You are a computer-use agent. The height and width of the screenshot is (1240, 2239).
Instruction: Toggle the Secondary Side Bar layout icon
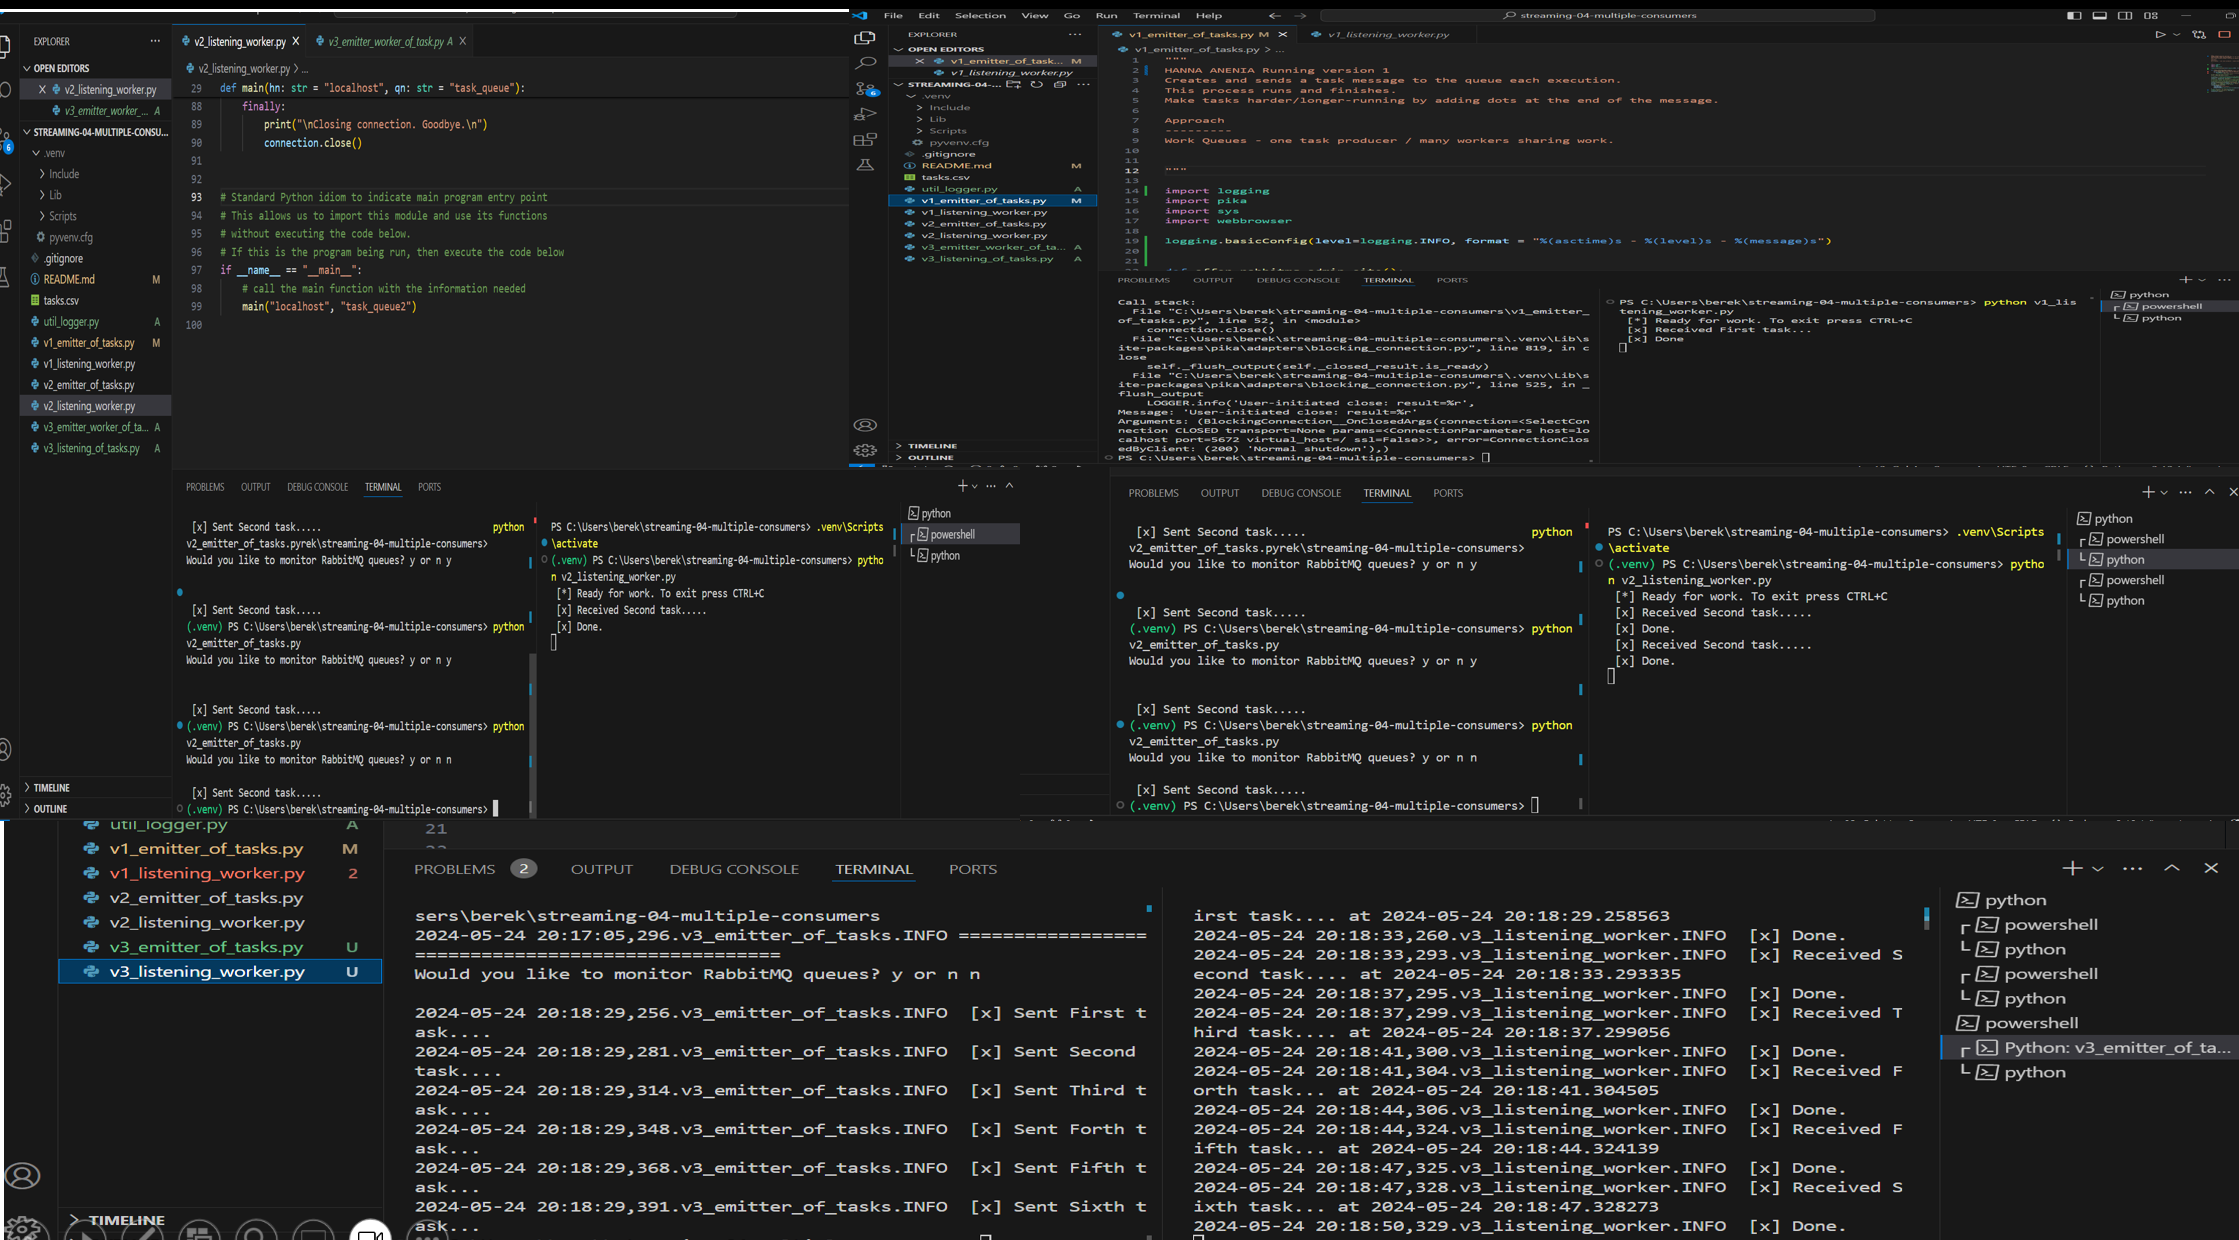point(2125,15)
